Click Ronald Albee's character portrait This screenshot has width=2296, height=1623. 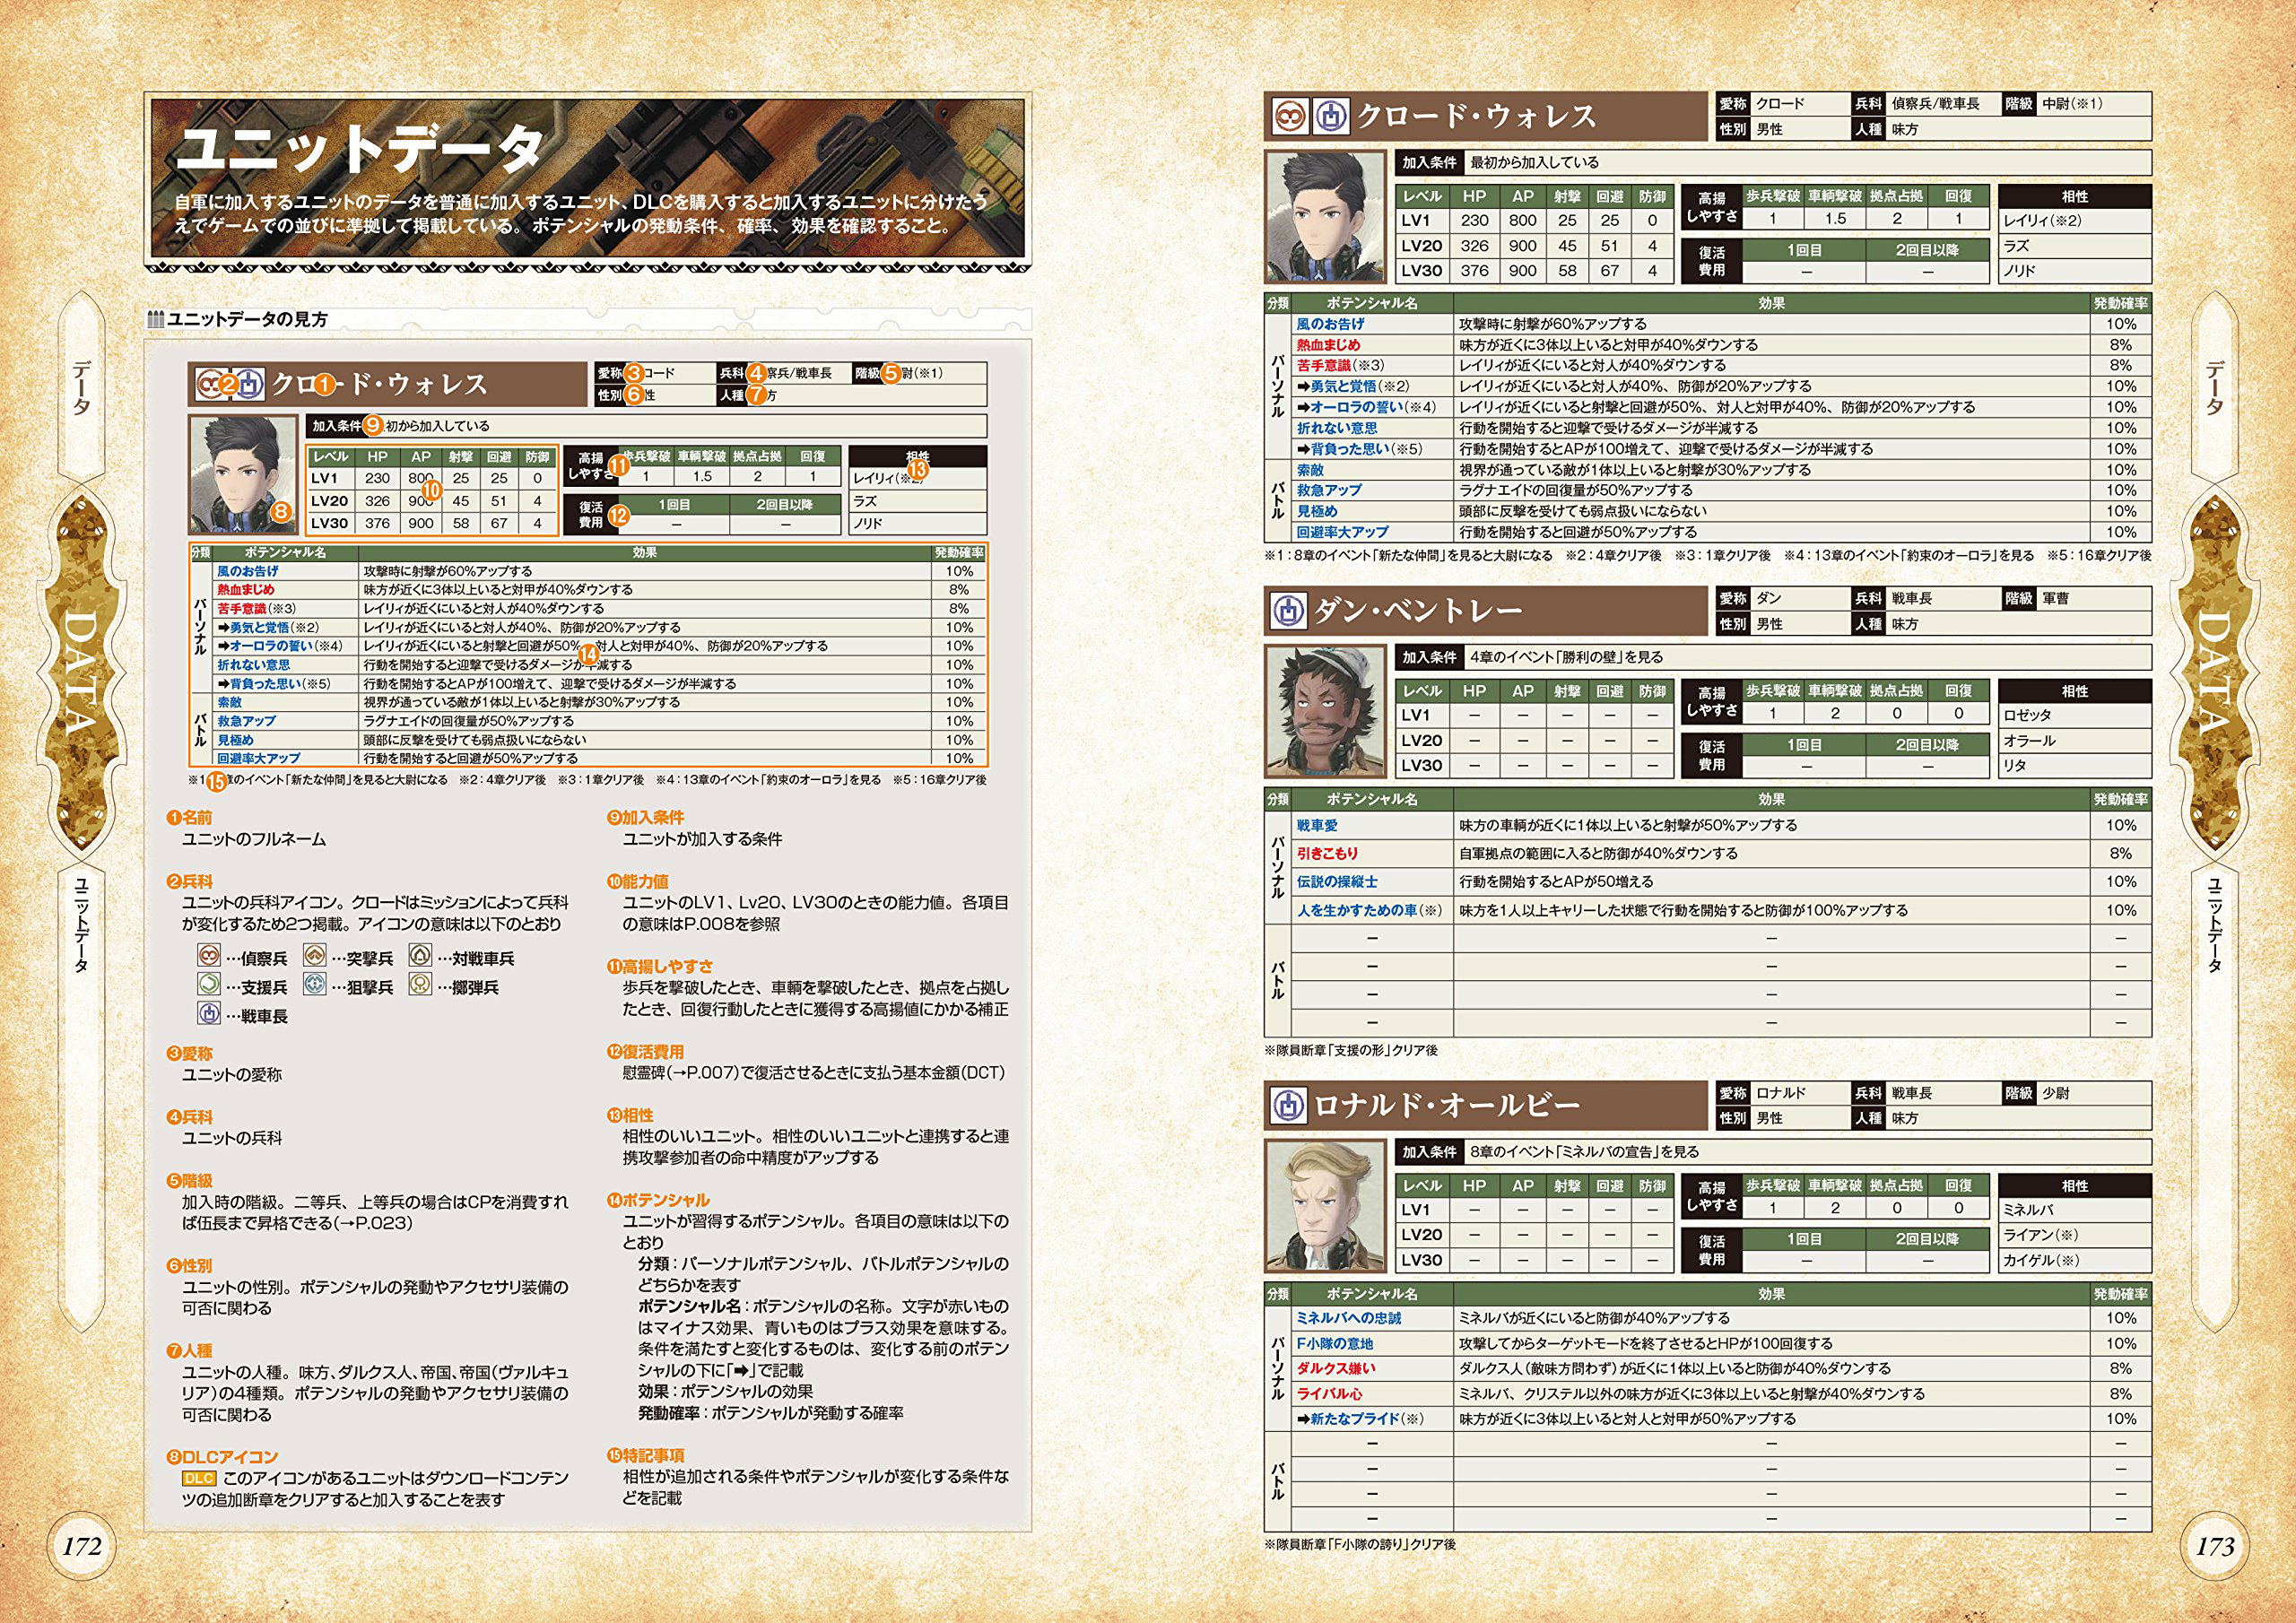pos(1325,1205)
